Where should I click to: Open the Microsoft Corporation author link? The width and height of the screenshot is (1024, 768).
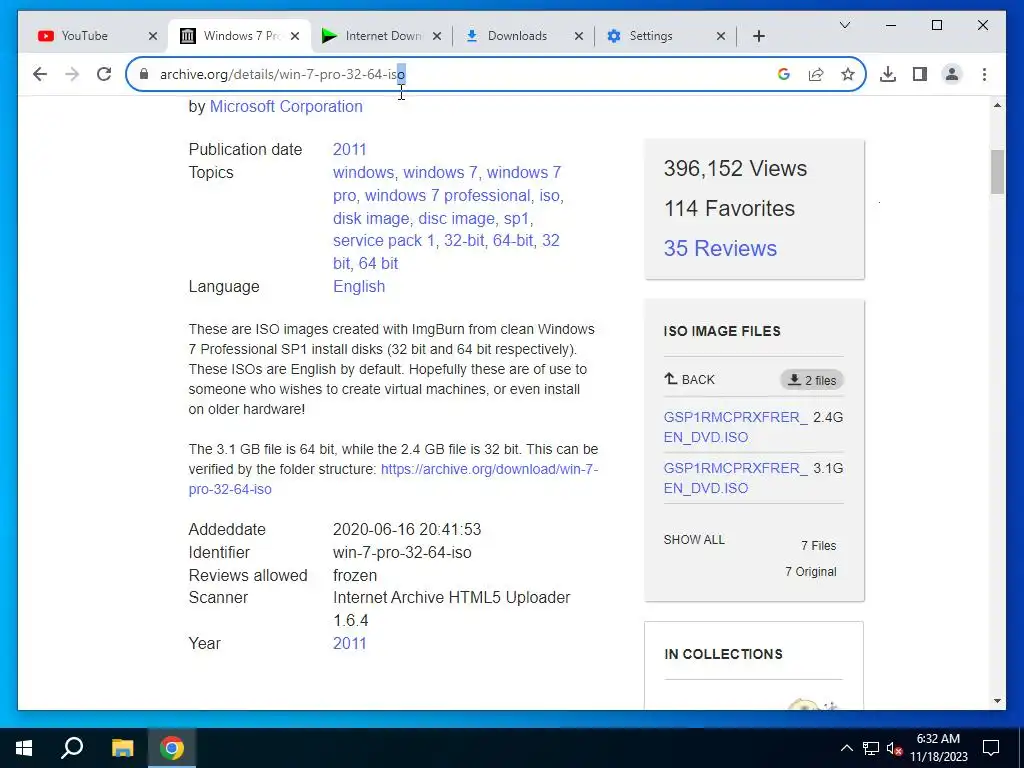(286, 106)
